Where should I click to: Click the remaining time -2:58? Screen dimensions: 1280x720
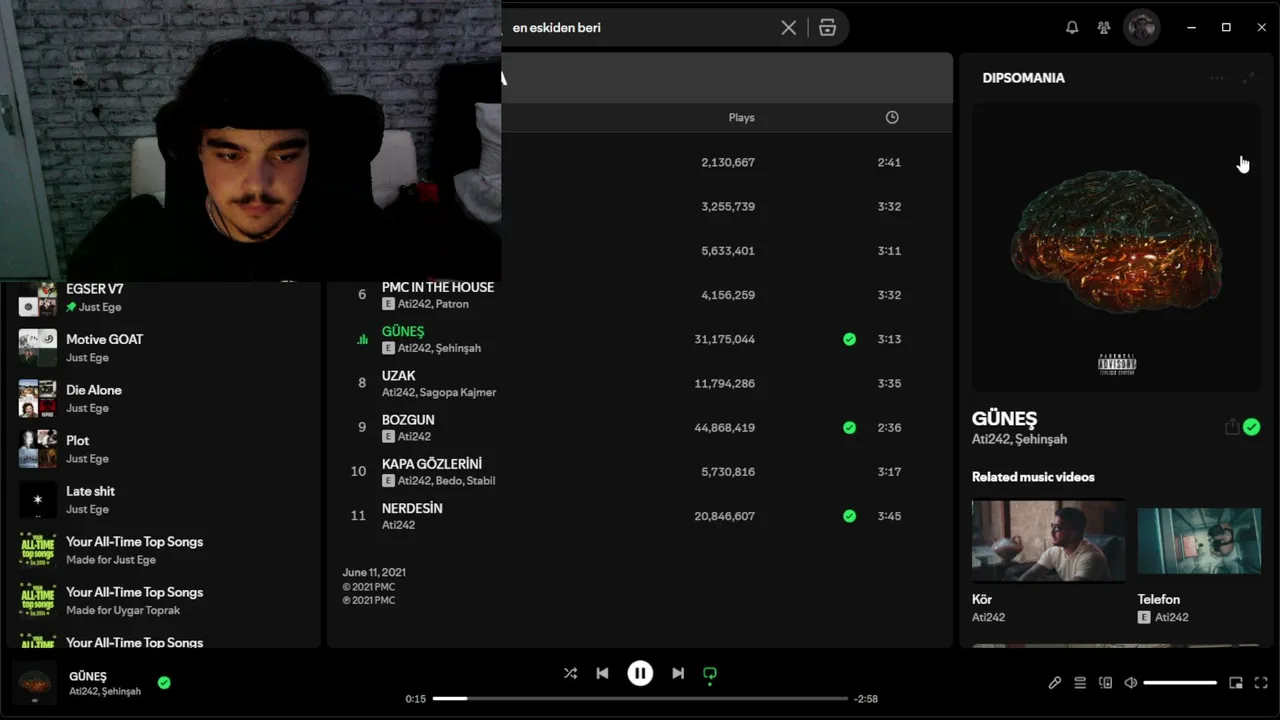click(866, 699)
